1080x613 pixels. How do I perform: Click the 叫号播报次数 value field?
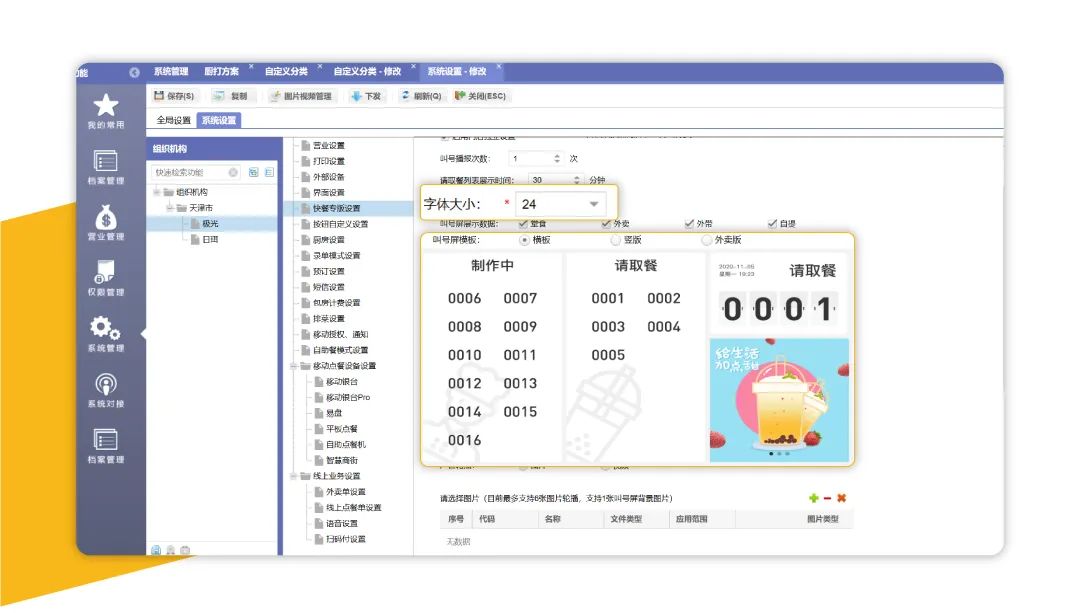coord(530,158)
